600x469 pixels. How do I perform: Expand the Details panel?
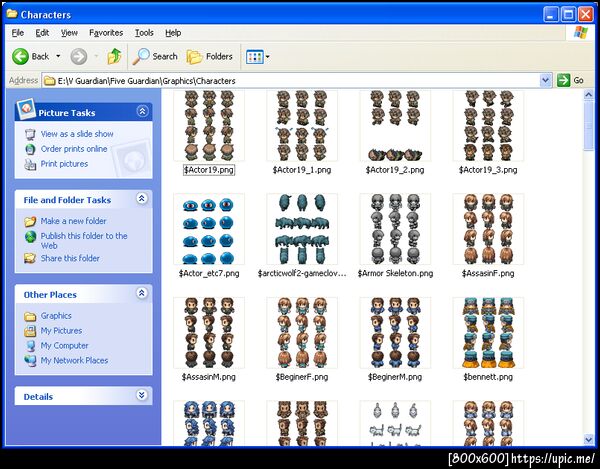pyautogui.click(x=142, y=395)
